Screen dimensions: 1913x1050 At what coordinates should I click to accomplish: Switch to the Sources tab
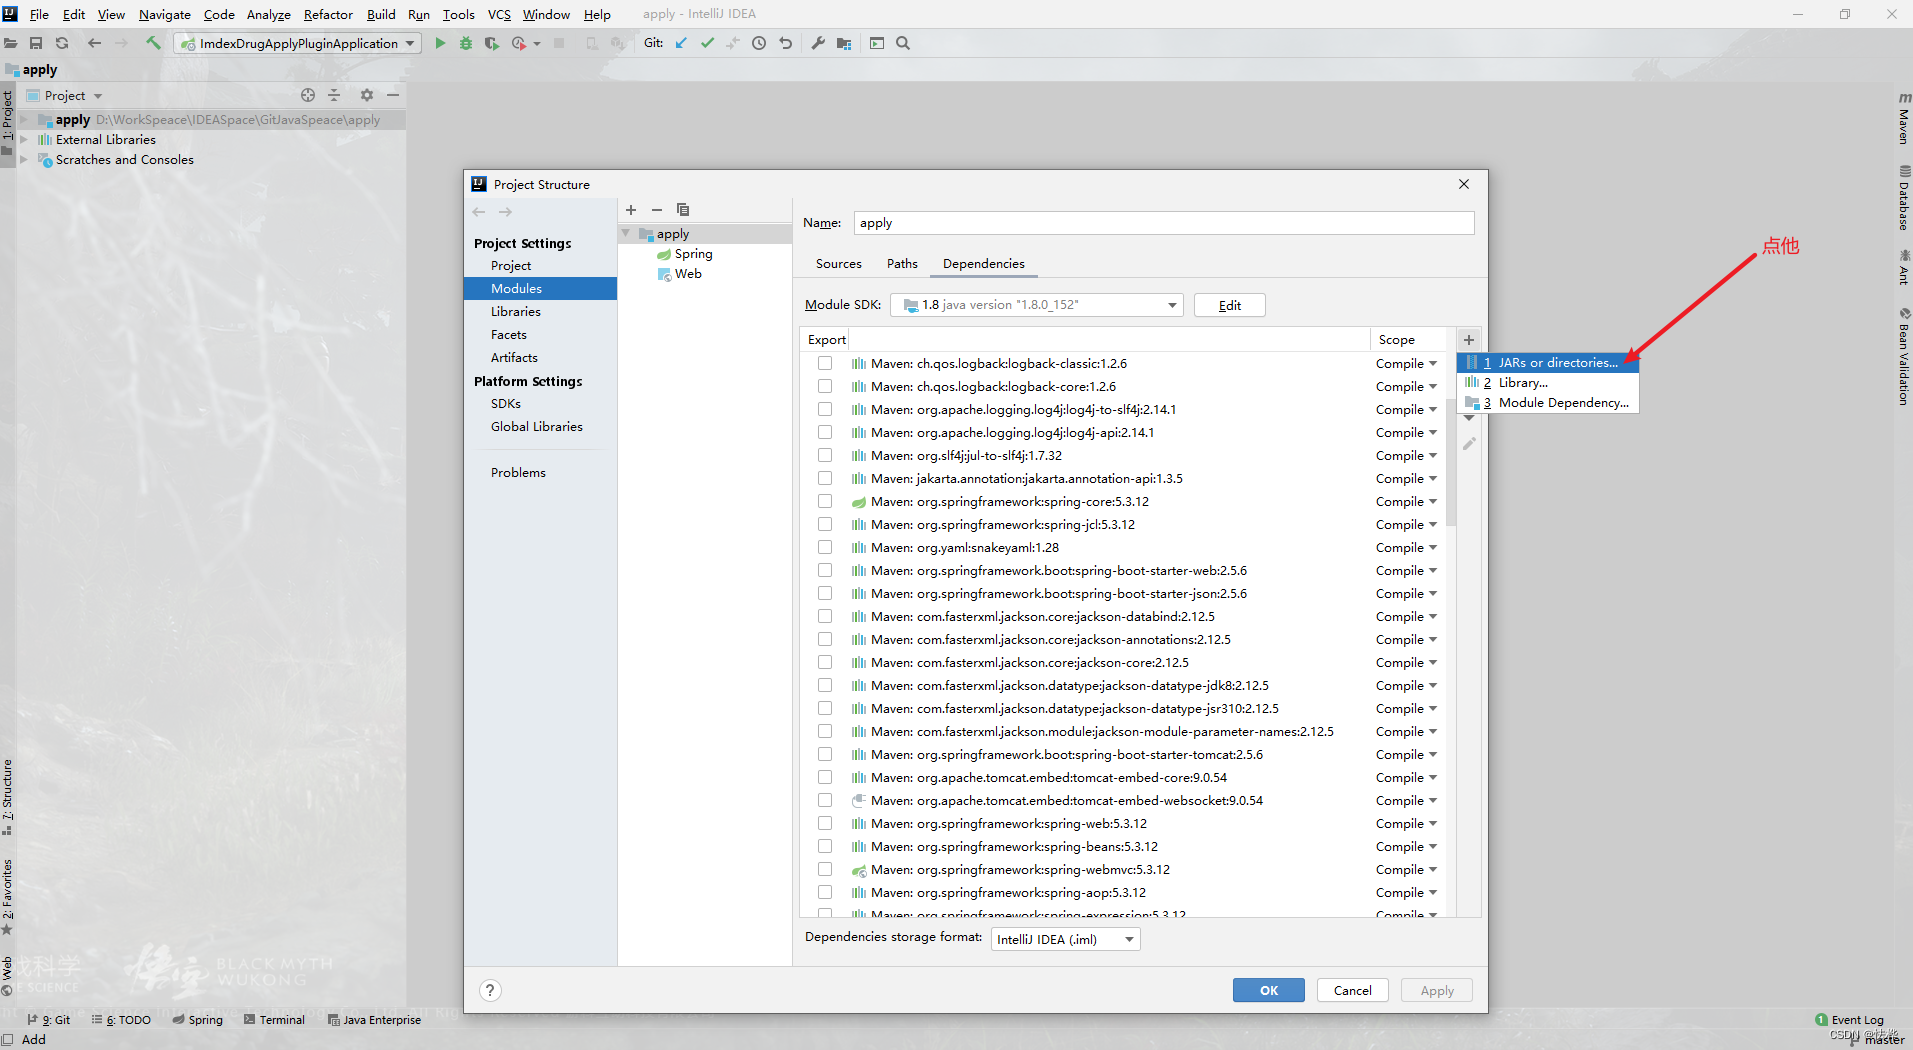(x=838, y=264)
